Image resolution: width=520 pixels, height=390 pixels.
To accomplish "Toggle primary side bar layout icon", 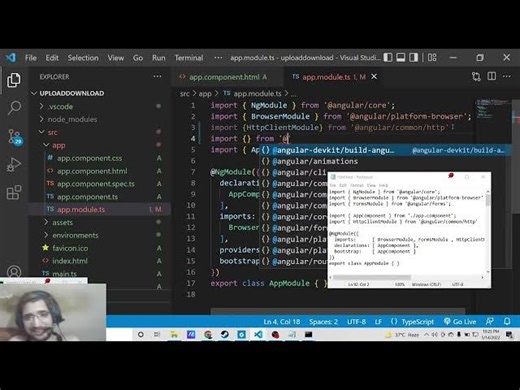I will click(388, 58).
